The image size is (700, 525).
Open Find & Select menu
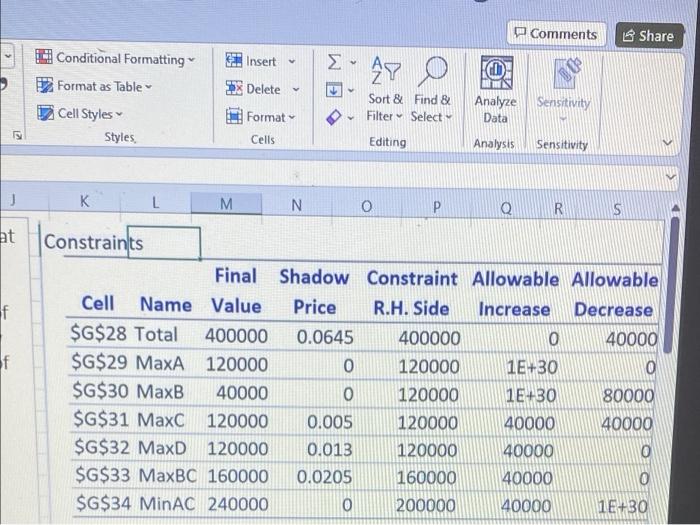click(432, 90)
